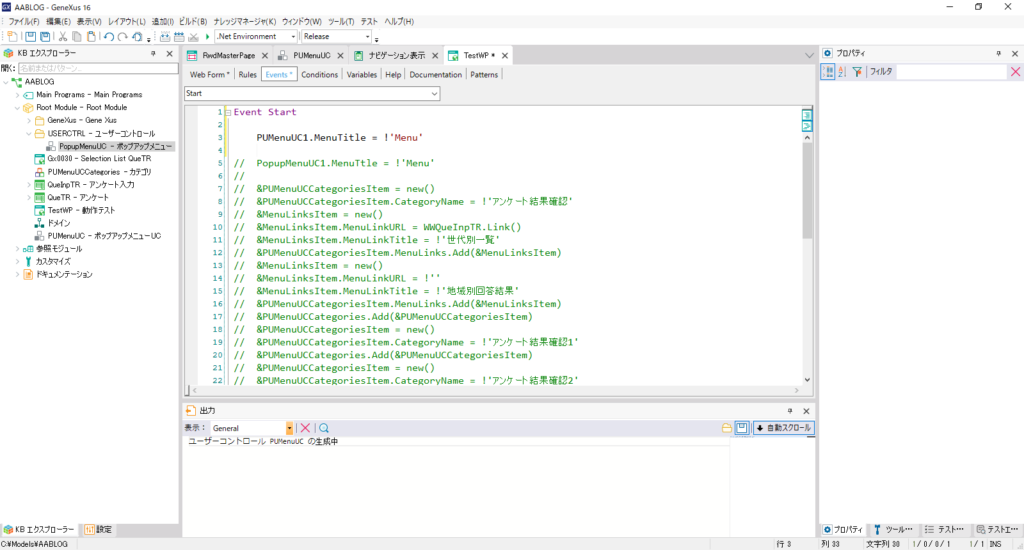Close the PUMenuUC tab

pyautogui.click(x=340, y=56)
